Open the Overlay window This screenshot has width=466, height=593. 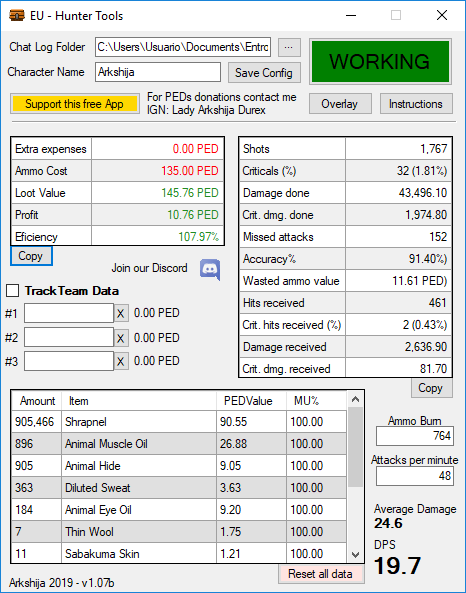340,104
